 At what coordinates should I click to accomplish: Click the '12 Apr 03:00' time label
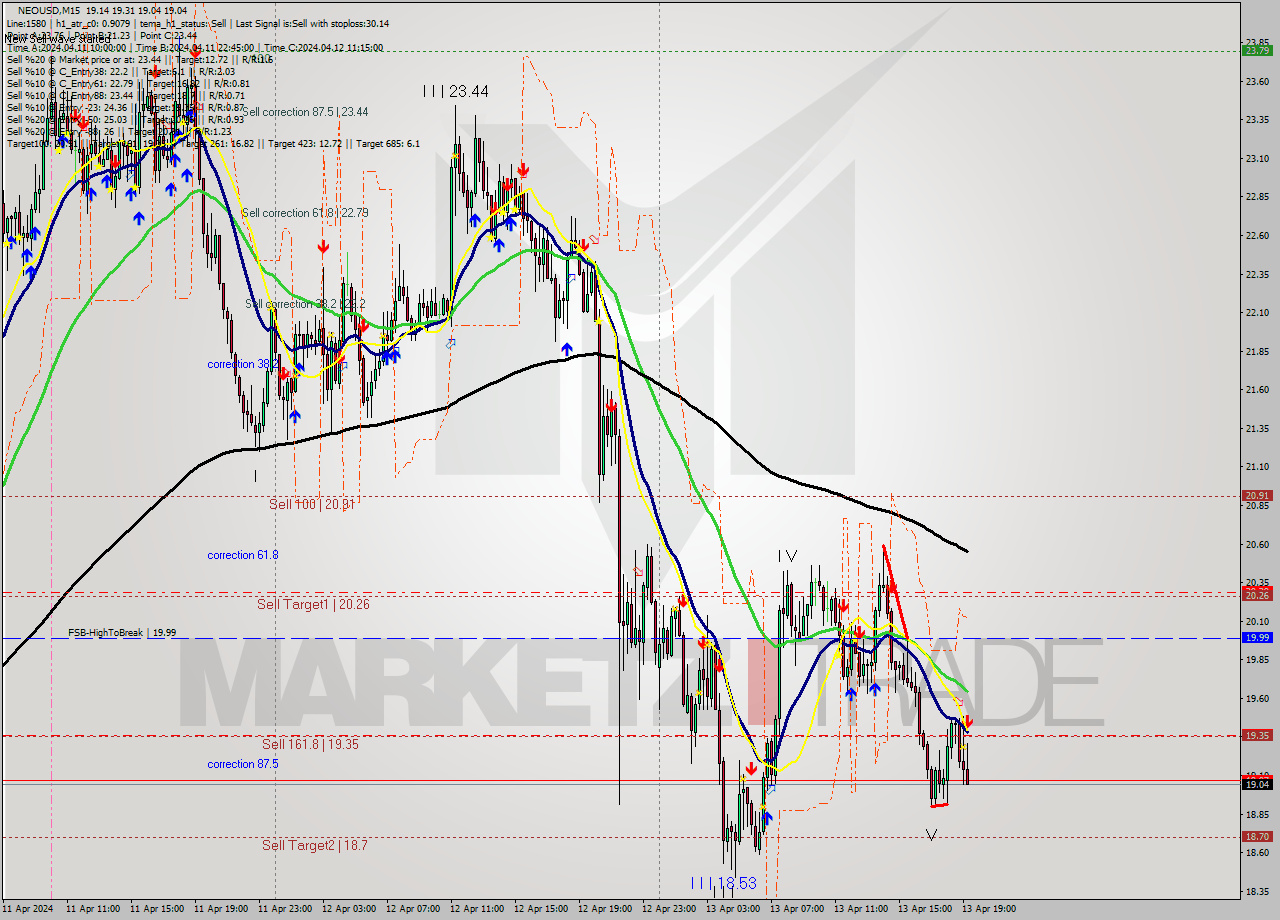350,909
